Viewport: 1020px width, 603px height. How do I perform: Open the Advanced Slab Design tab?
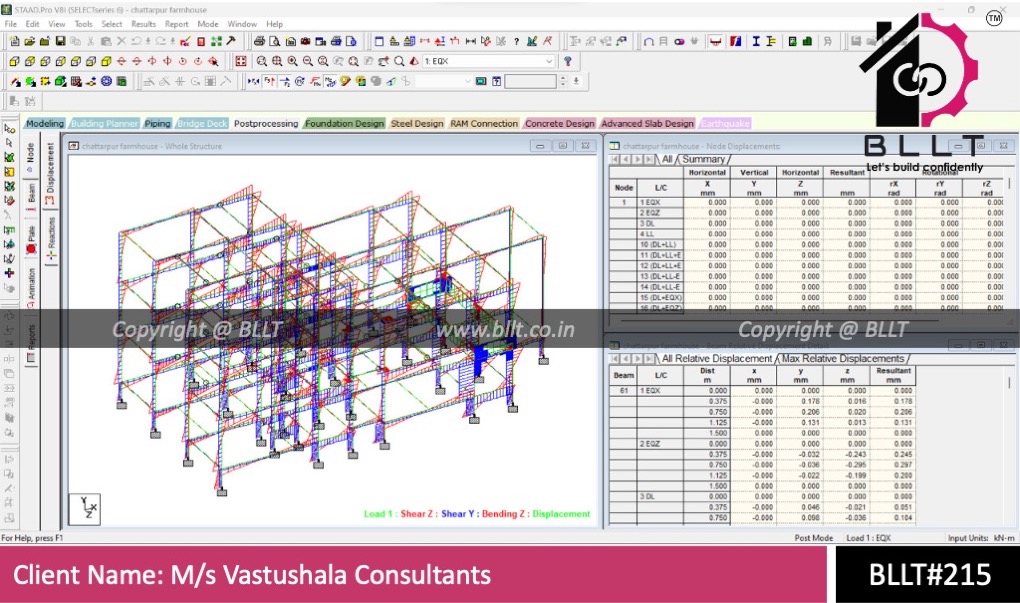(647, 124)
